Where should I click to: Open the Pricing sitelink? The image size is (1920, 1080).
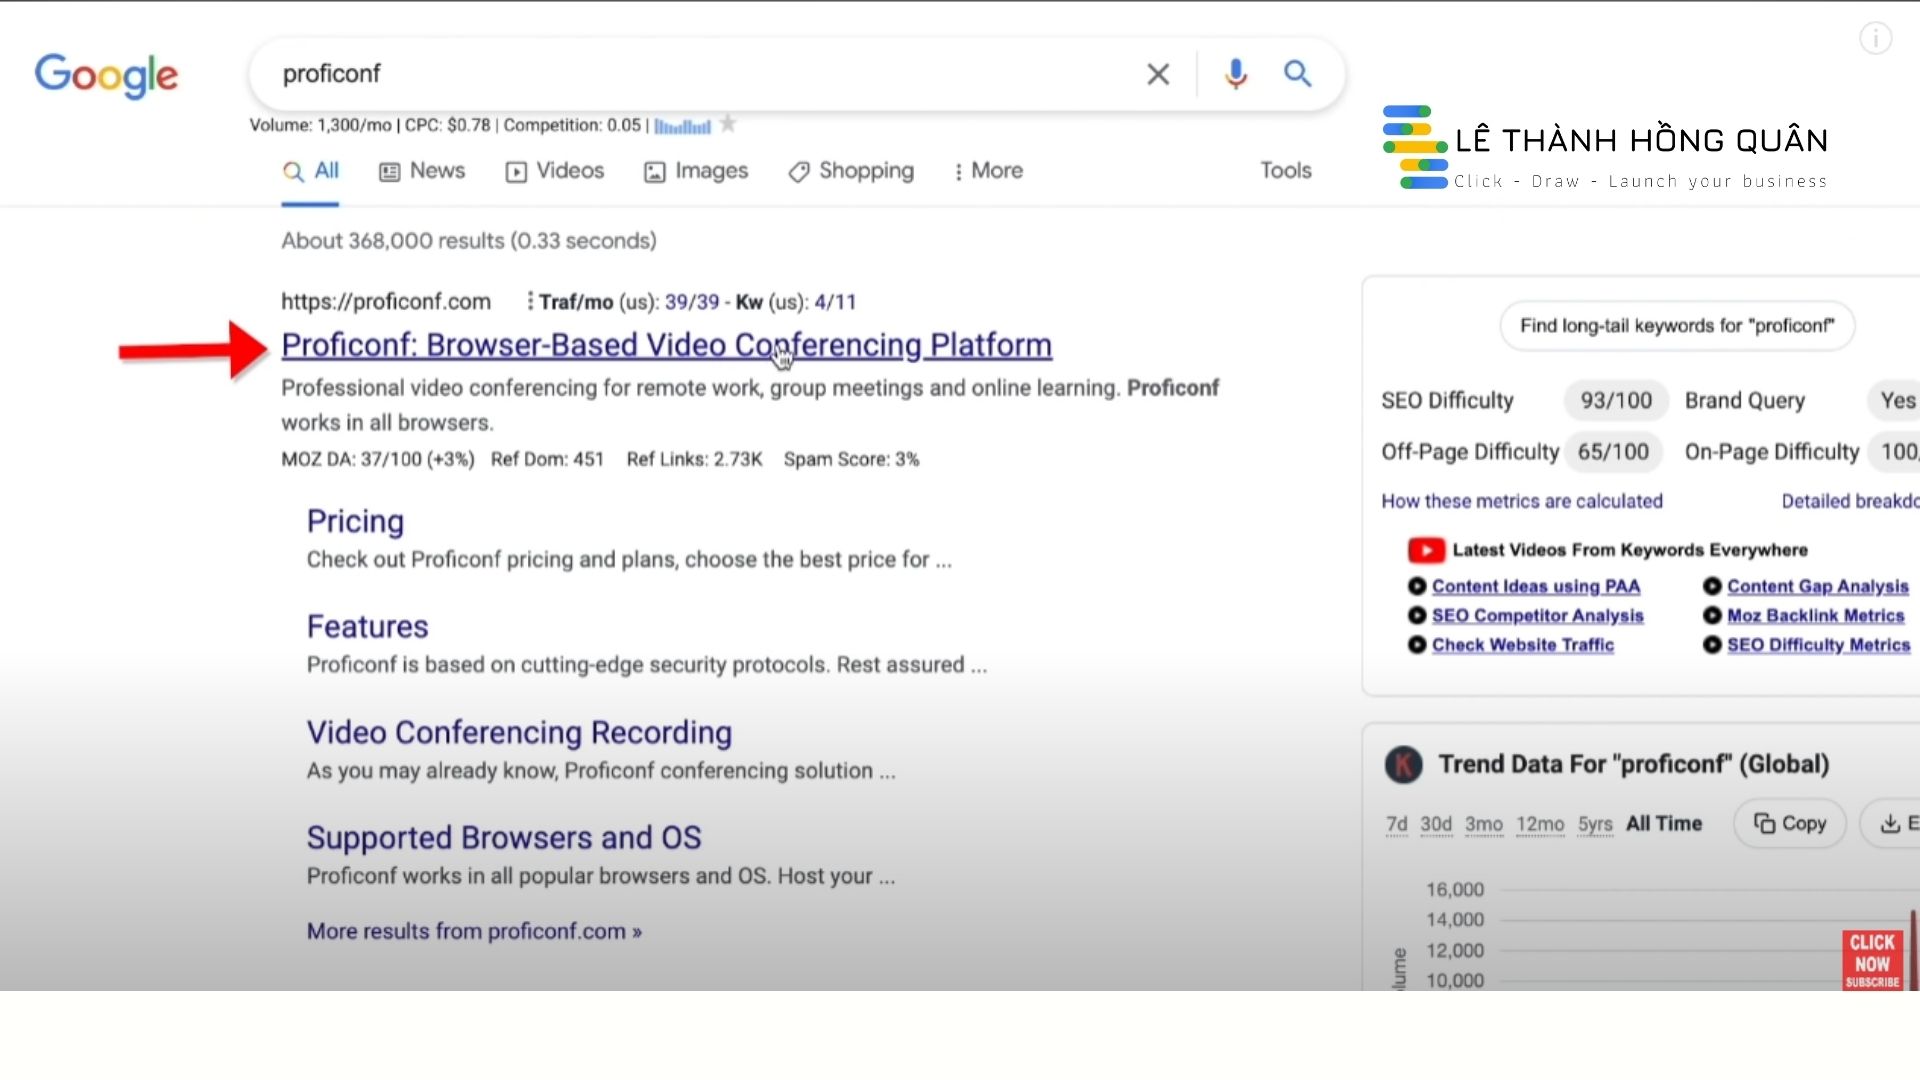355,522
